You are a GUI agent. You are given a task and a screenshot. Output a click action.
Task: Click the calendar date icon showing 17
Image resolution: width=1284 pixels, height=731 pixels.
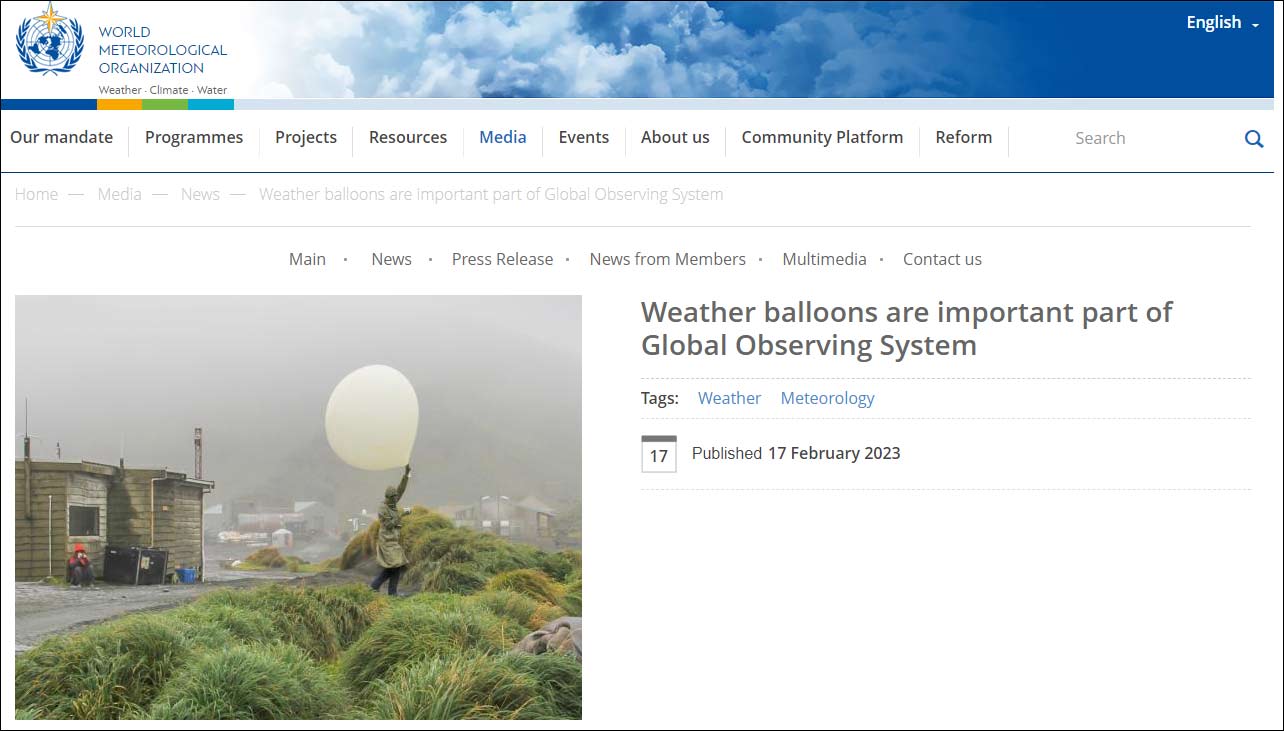(658, 454)
